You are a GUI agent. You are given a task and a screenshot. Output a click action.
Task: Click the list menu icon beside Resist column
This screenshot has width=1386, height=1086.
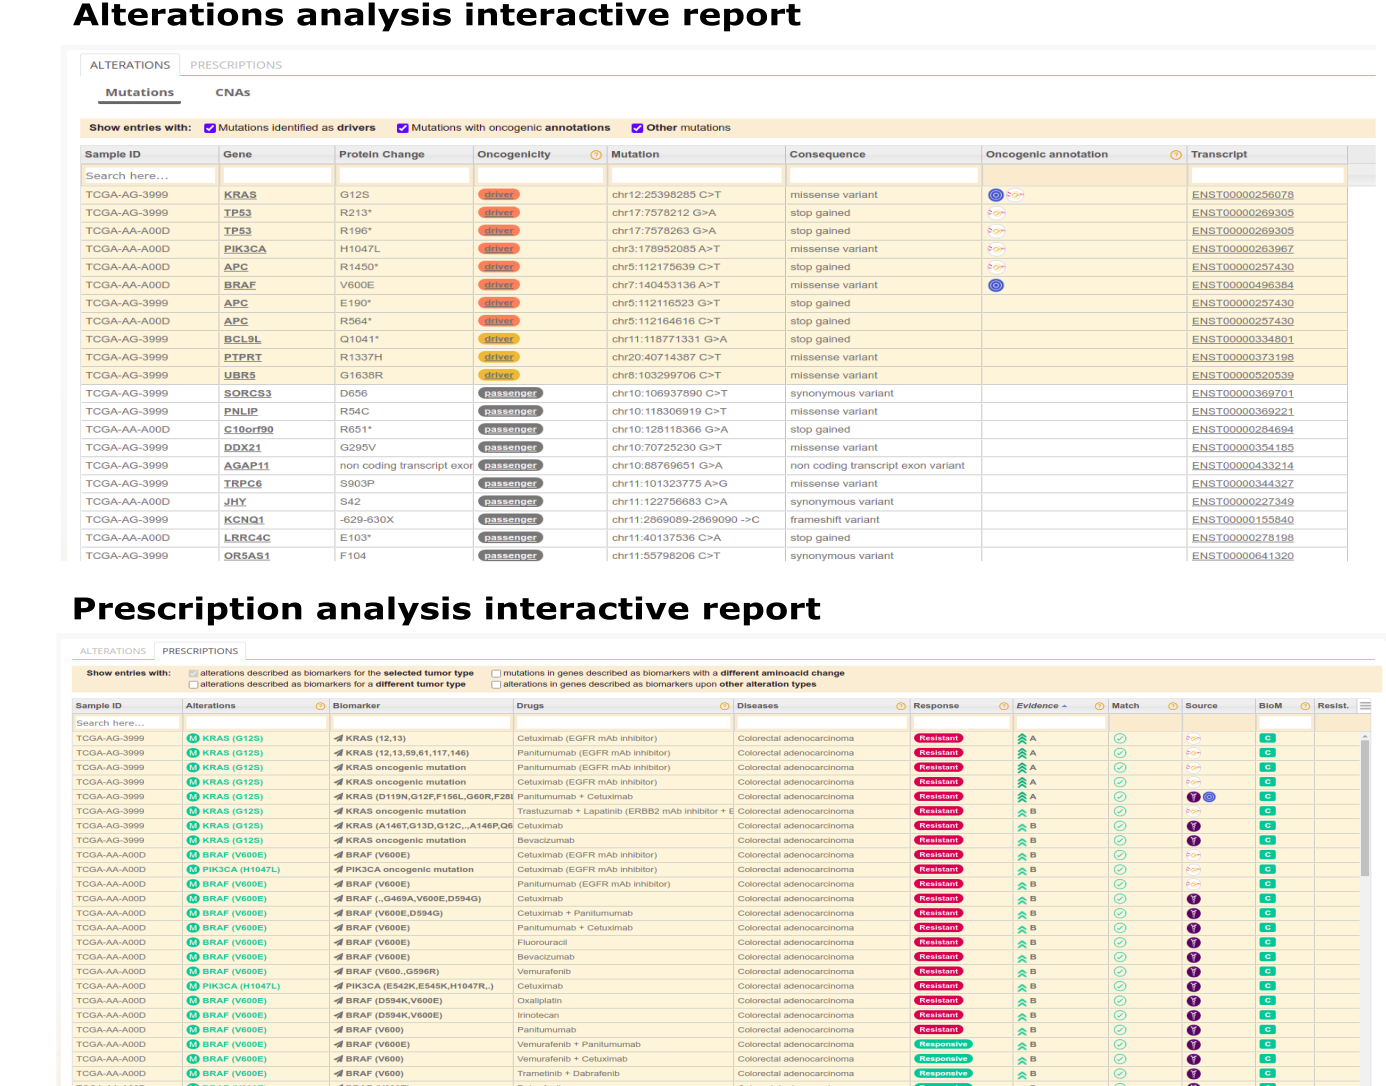[1364, 705]
